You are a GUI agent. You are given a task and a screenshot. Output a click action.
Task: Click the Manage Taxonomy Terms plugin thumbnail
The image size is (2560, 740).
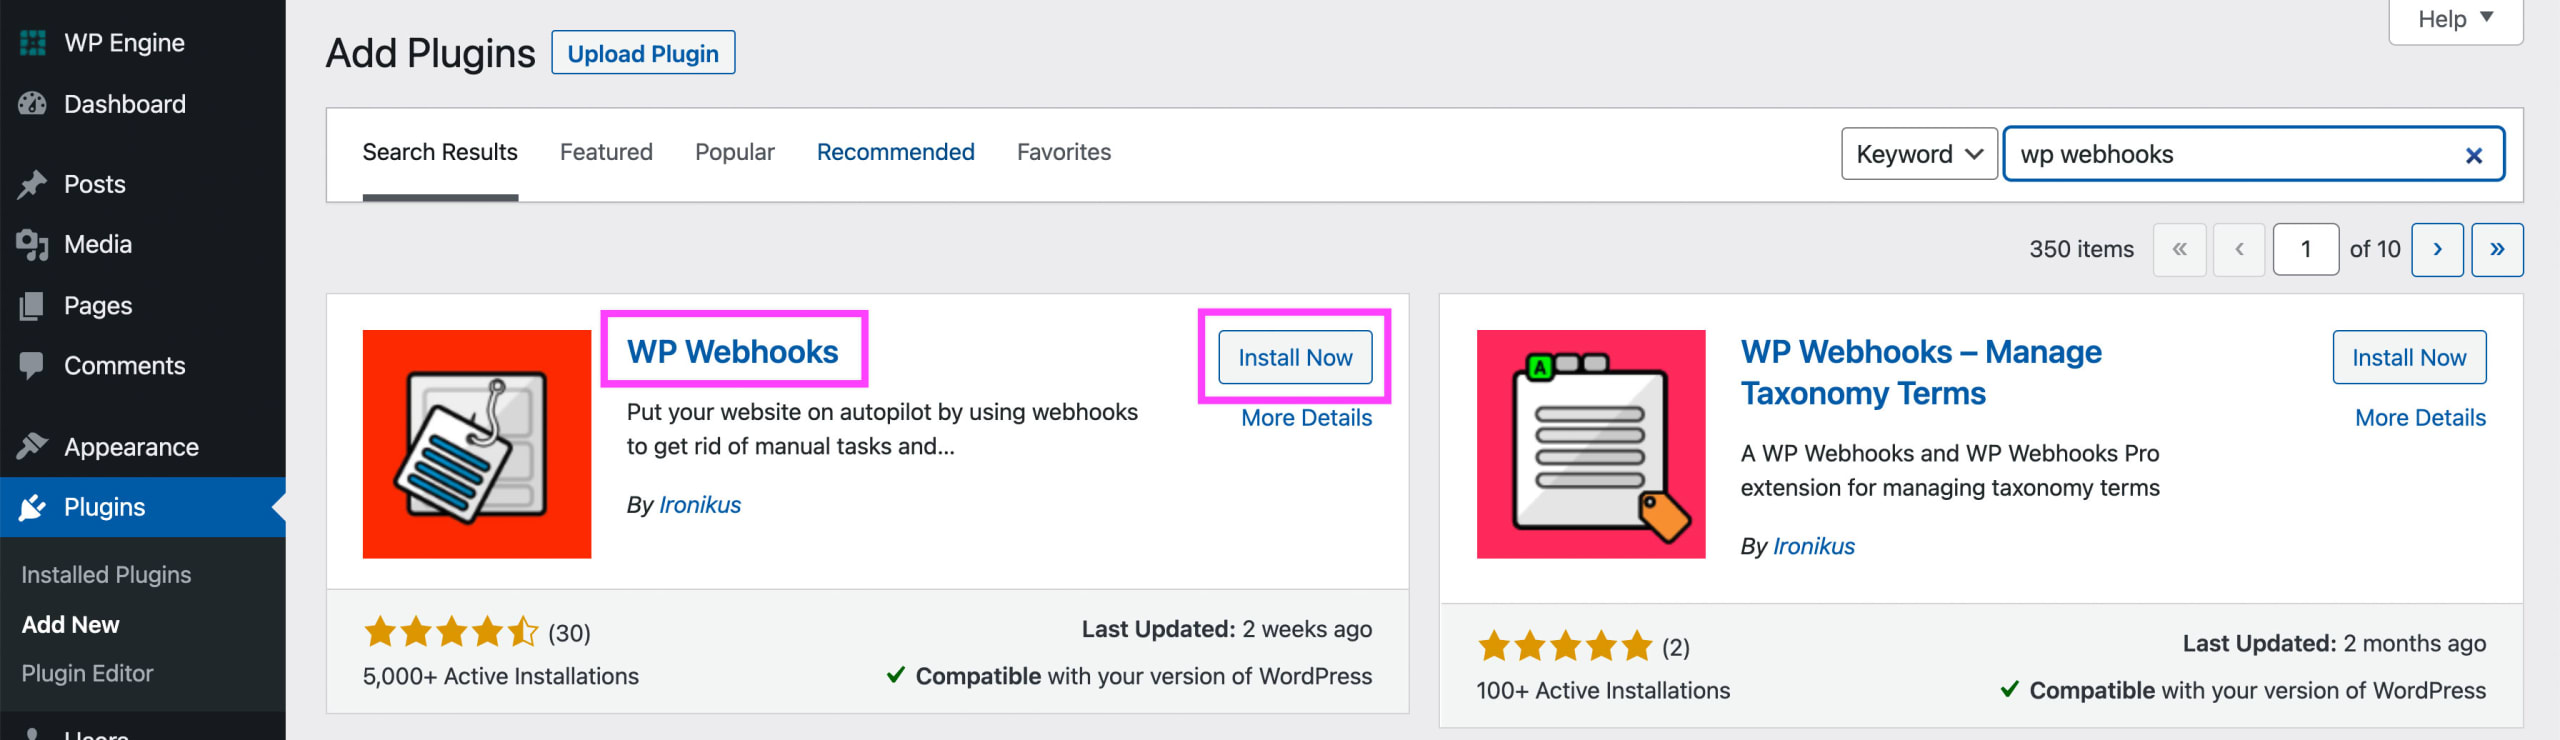[x=1591, y=444]
